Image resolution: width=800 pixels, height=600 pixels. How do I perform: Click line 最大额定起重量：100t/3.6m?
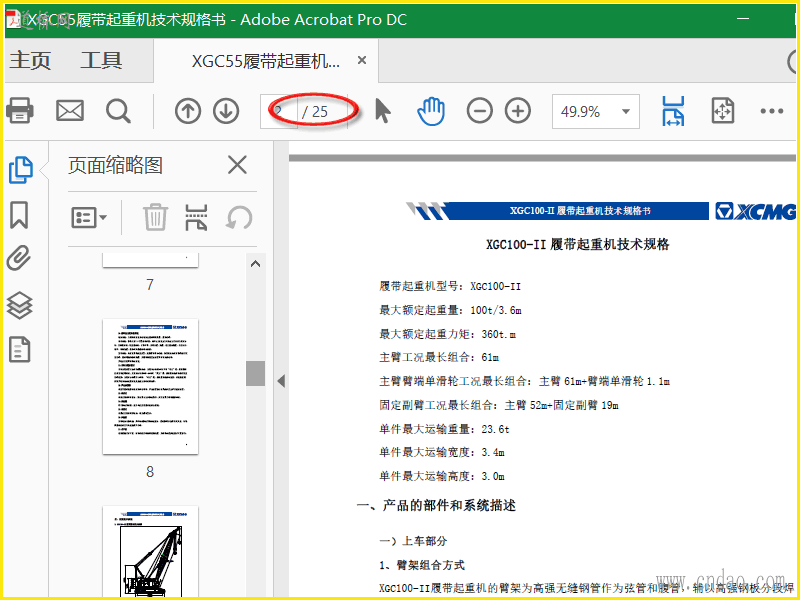coord(451,310)
